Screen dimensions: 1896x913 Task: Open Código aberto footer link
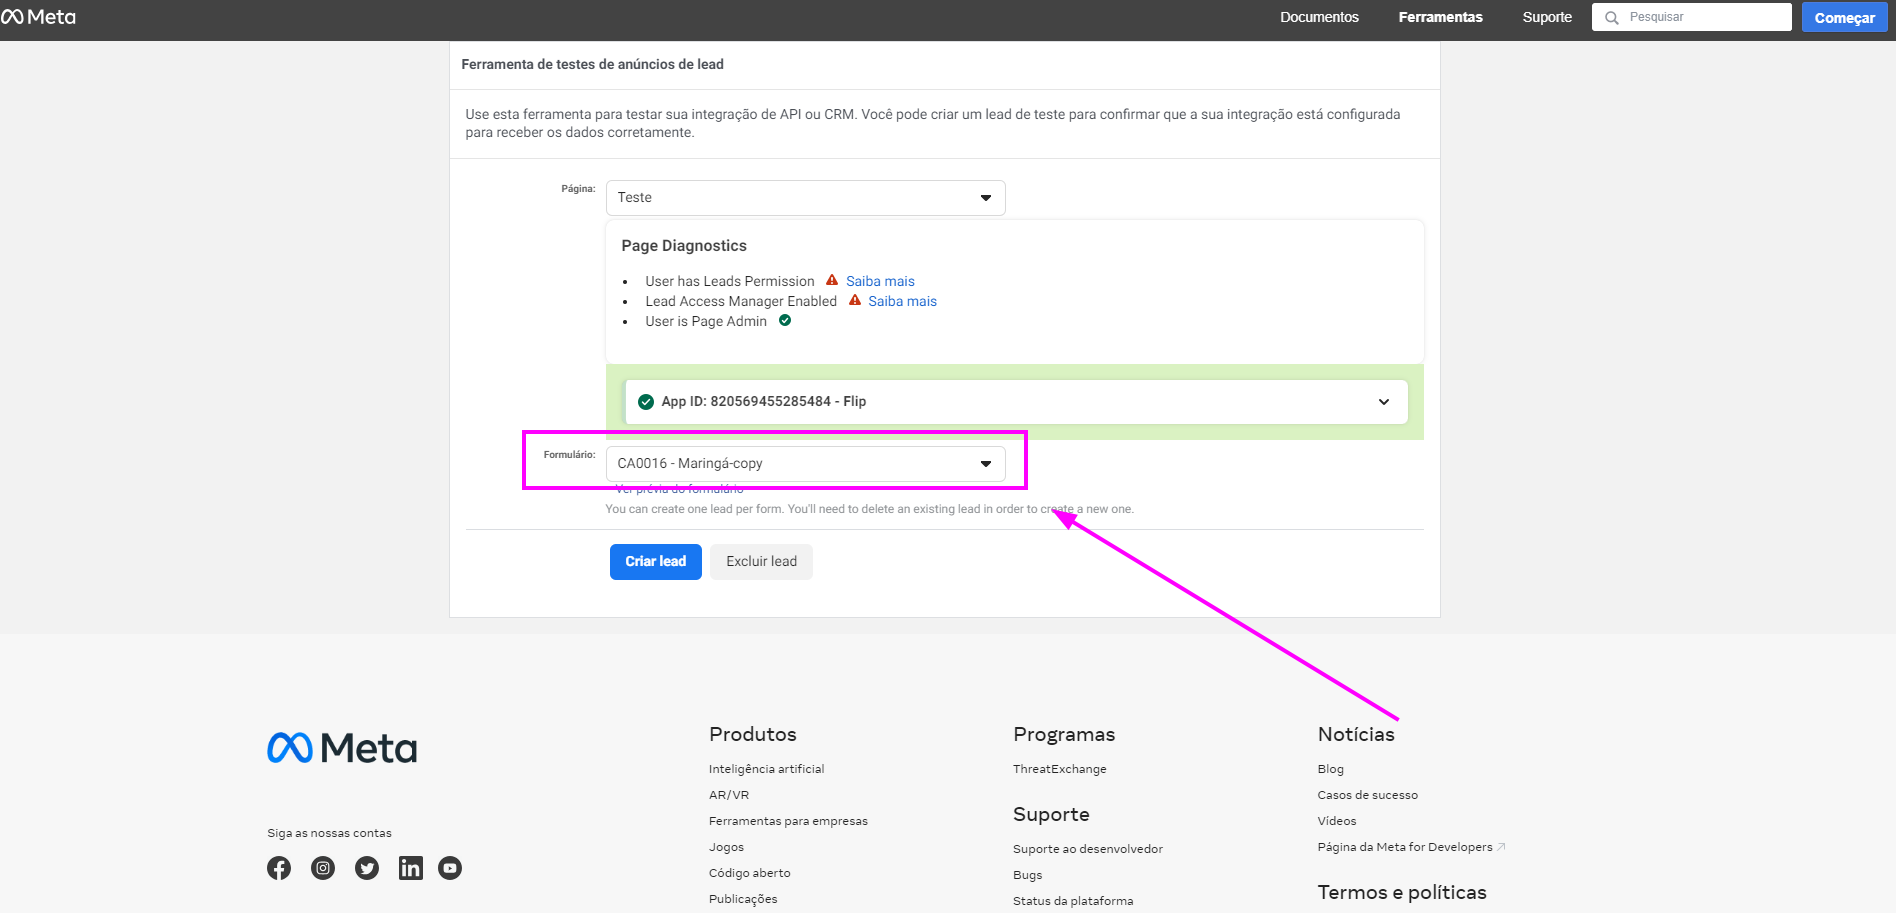[x=749, y=873]
